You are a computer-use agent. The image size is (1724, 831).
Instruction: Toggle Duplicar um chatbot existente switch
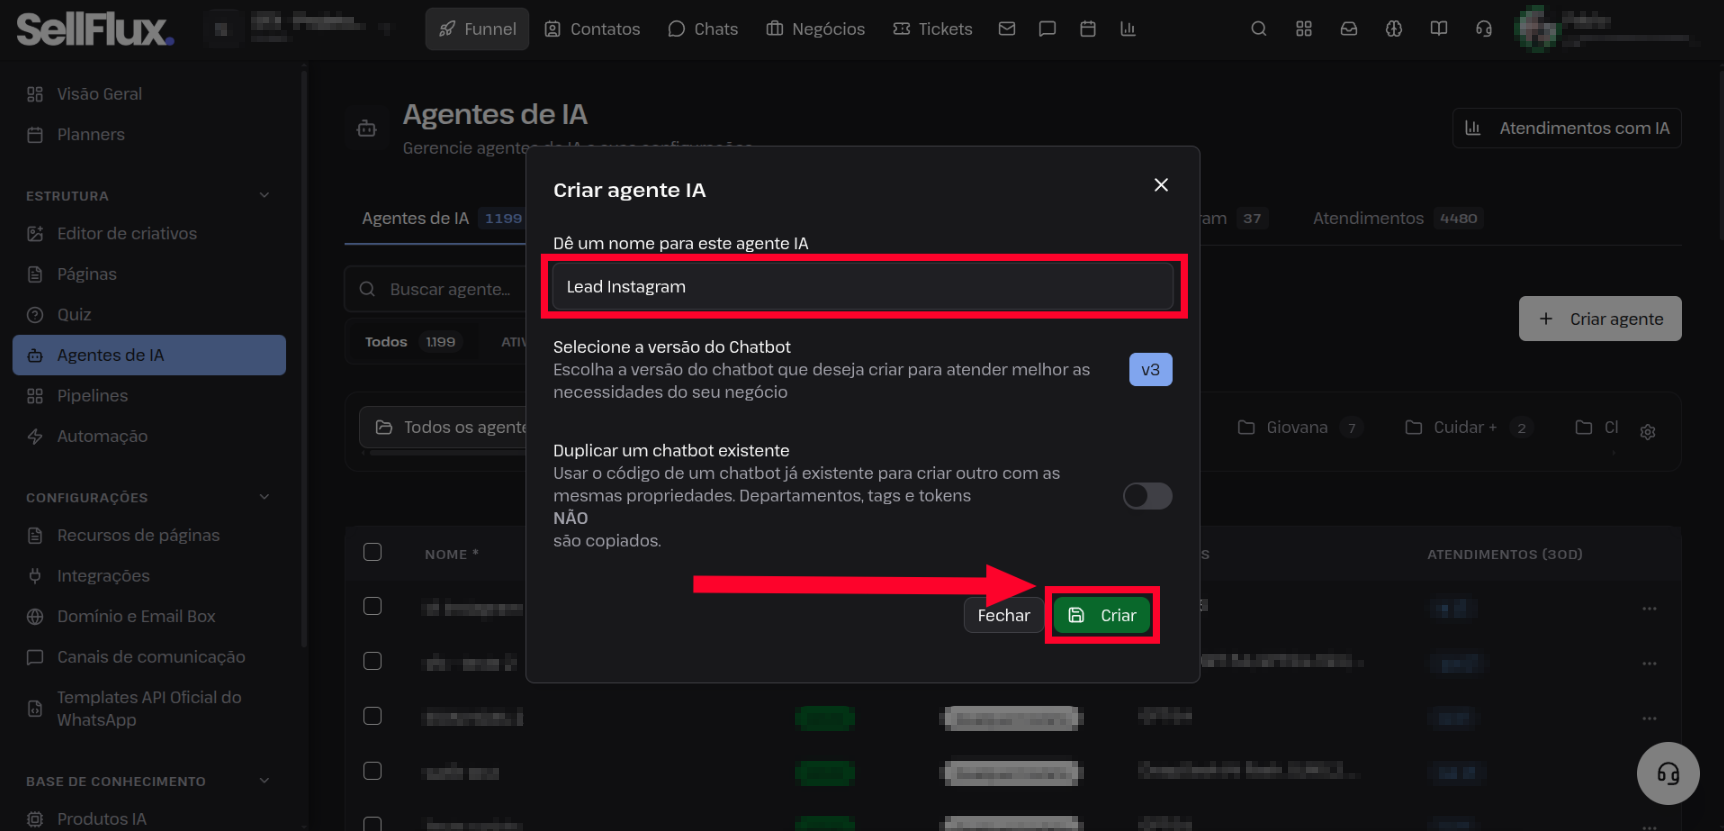(x=1147, y=496)
